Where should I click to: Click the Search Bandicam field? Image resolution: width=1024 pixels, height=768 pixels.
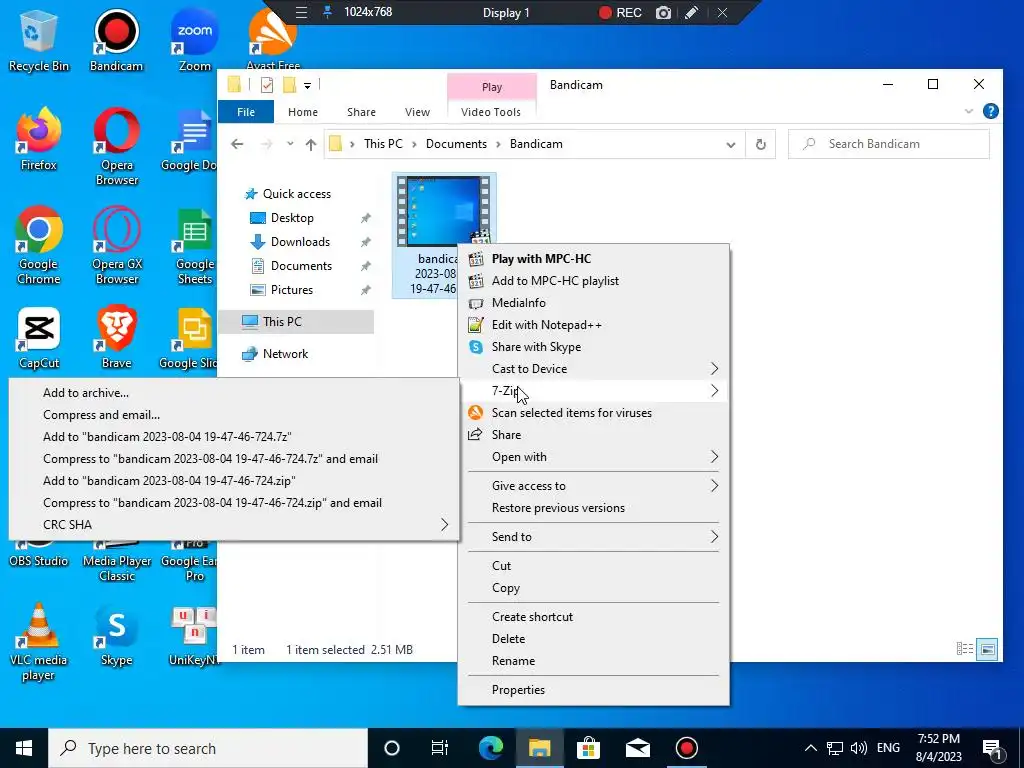coord(889,144)
